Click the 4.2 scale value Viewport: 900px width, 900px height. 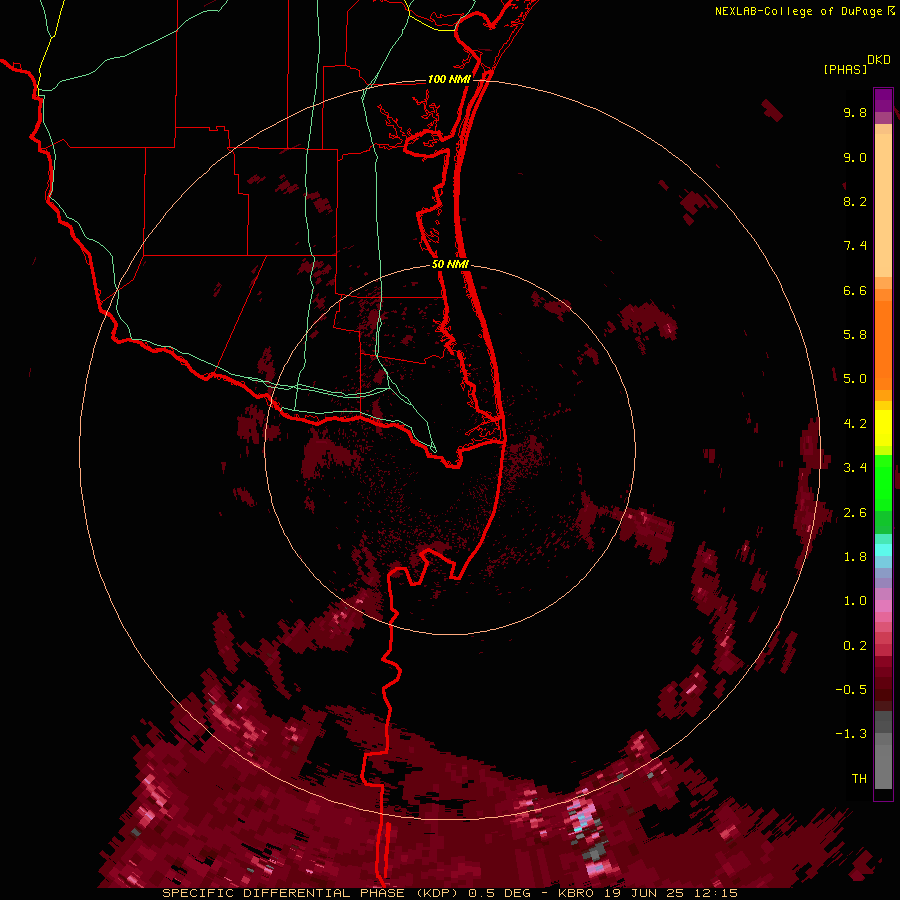[855, 424]
